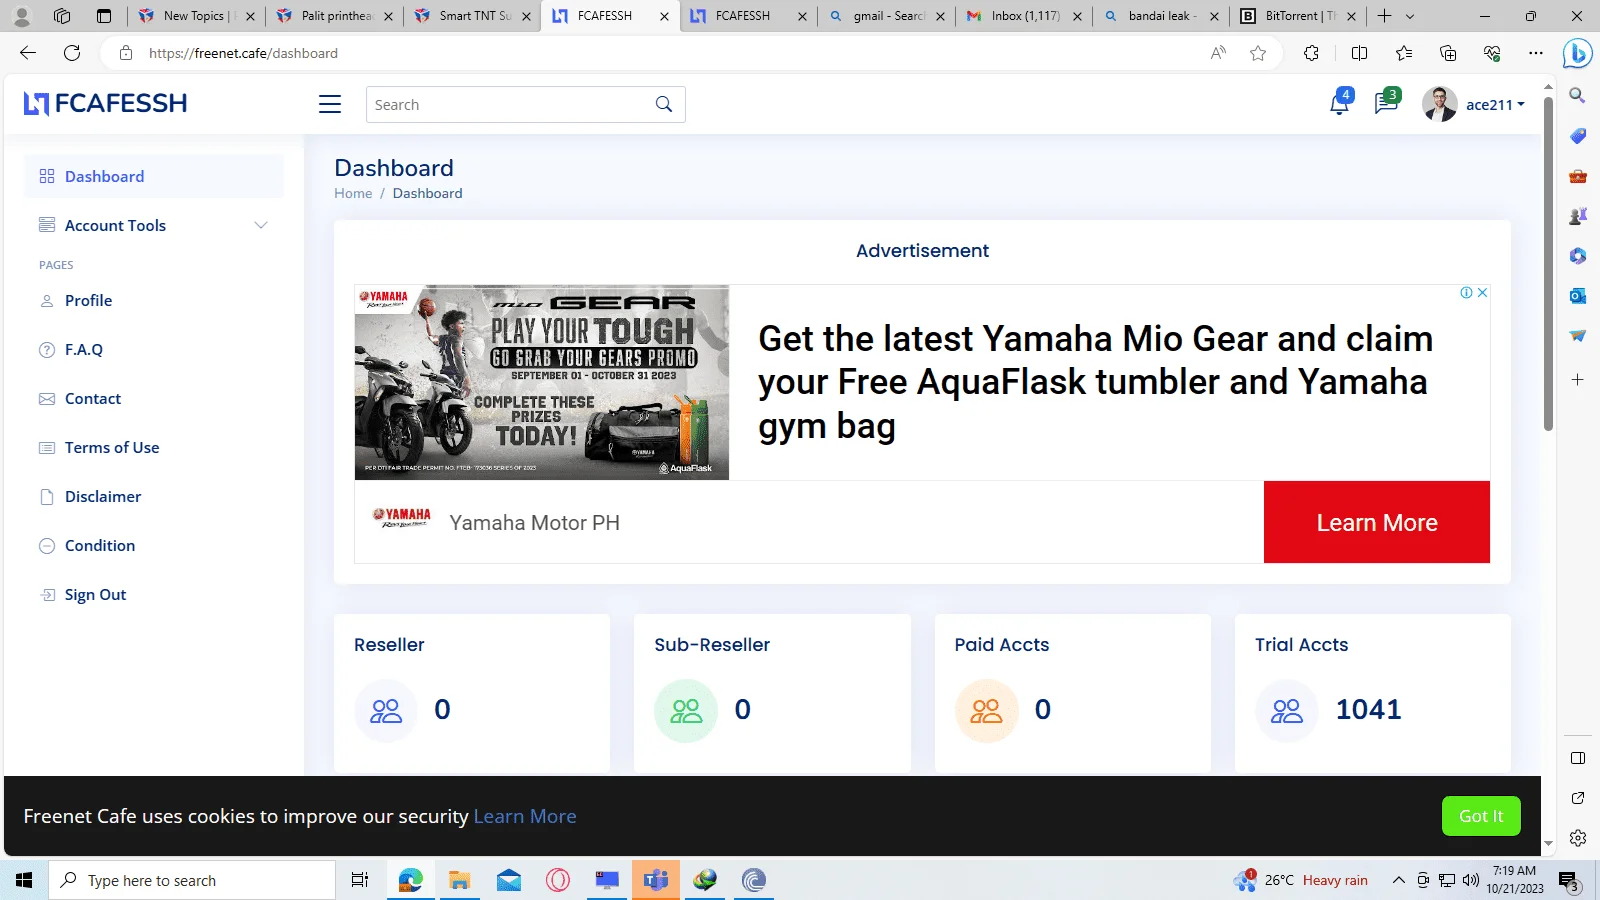This screenshot has height=900, width=1600.
Task: Open Browser essentials heart icon
Action: click(1492, 53)
